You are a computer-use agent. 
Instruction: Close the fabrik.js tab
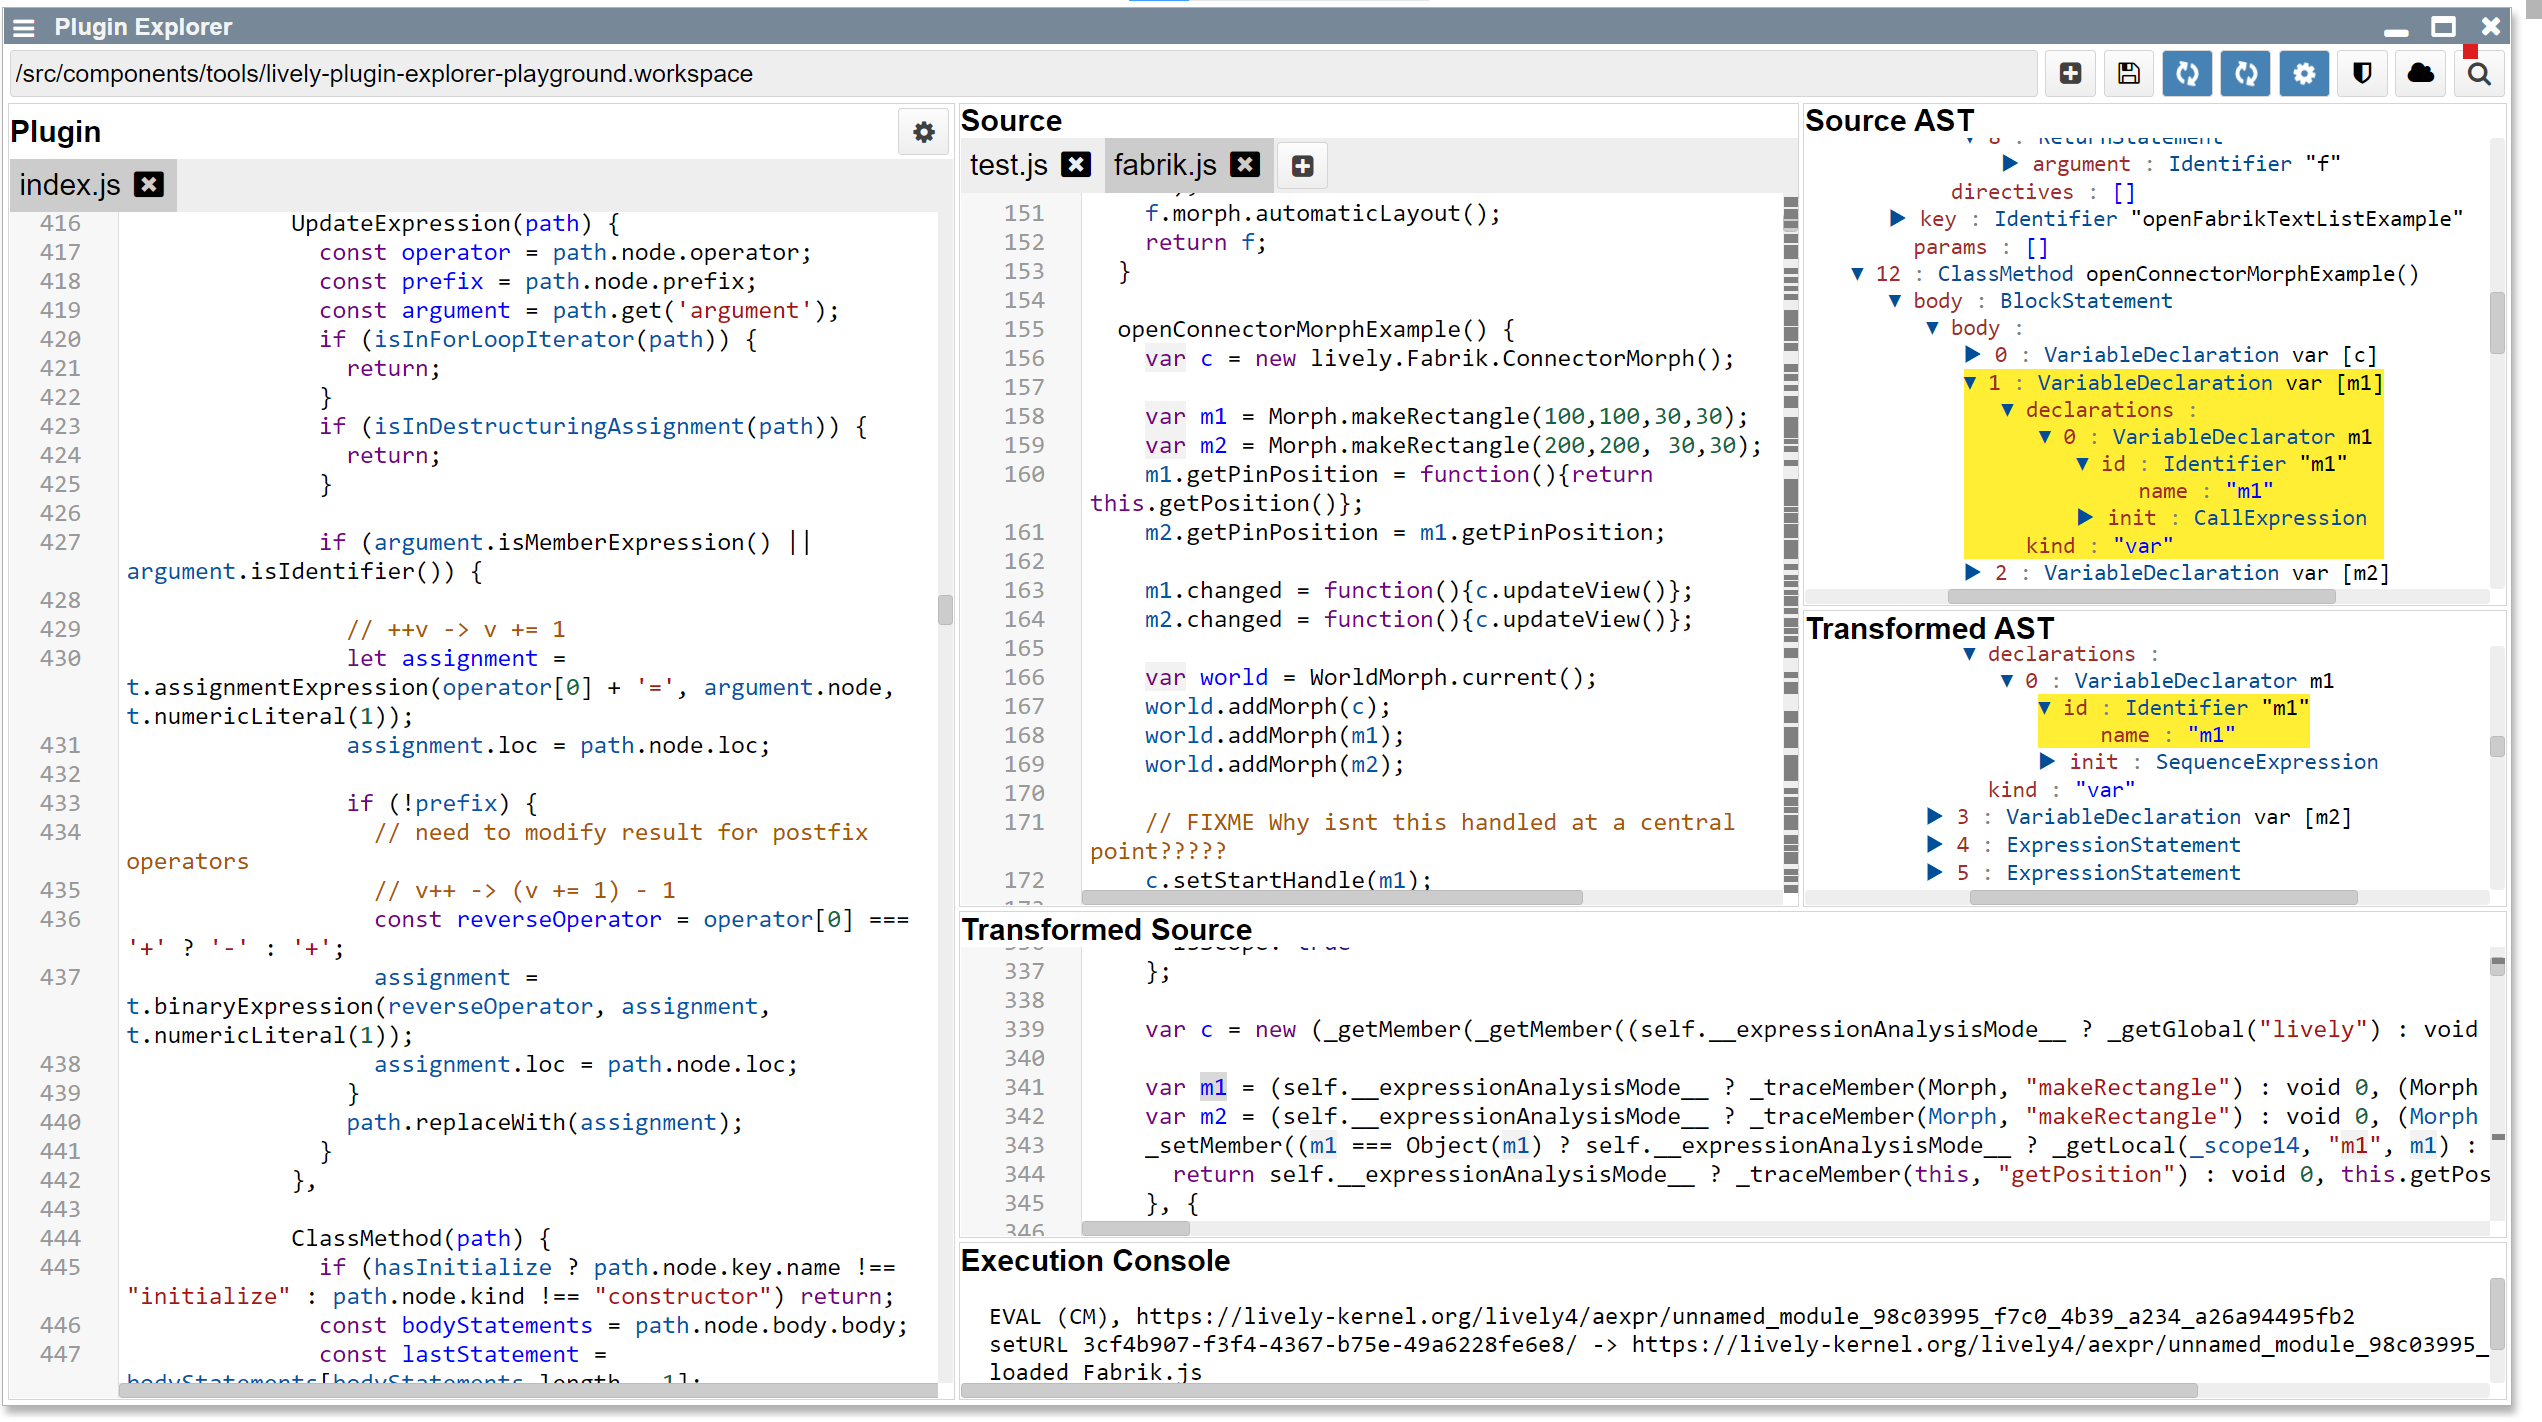tap(1245, 165)
